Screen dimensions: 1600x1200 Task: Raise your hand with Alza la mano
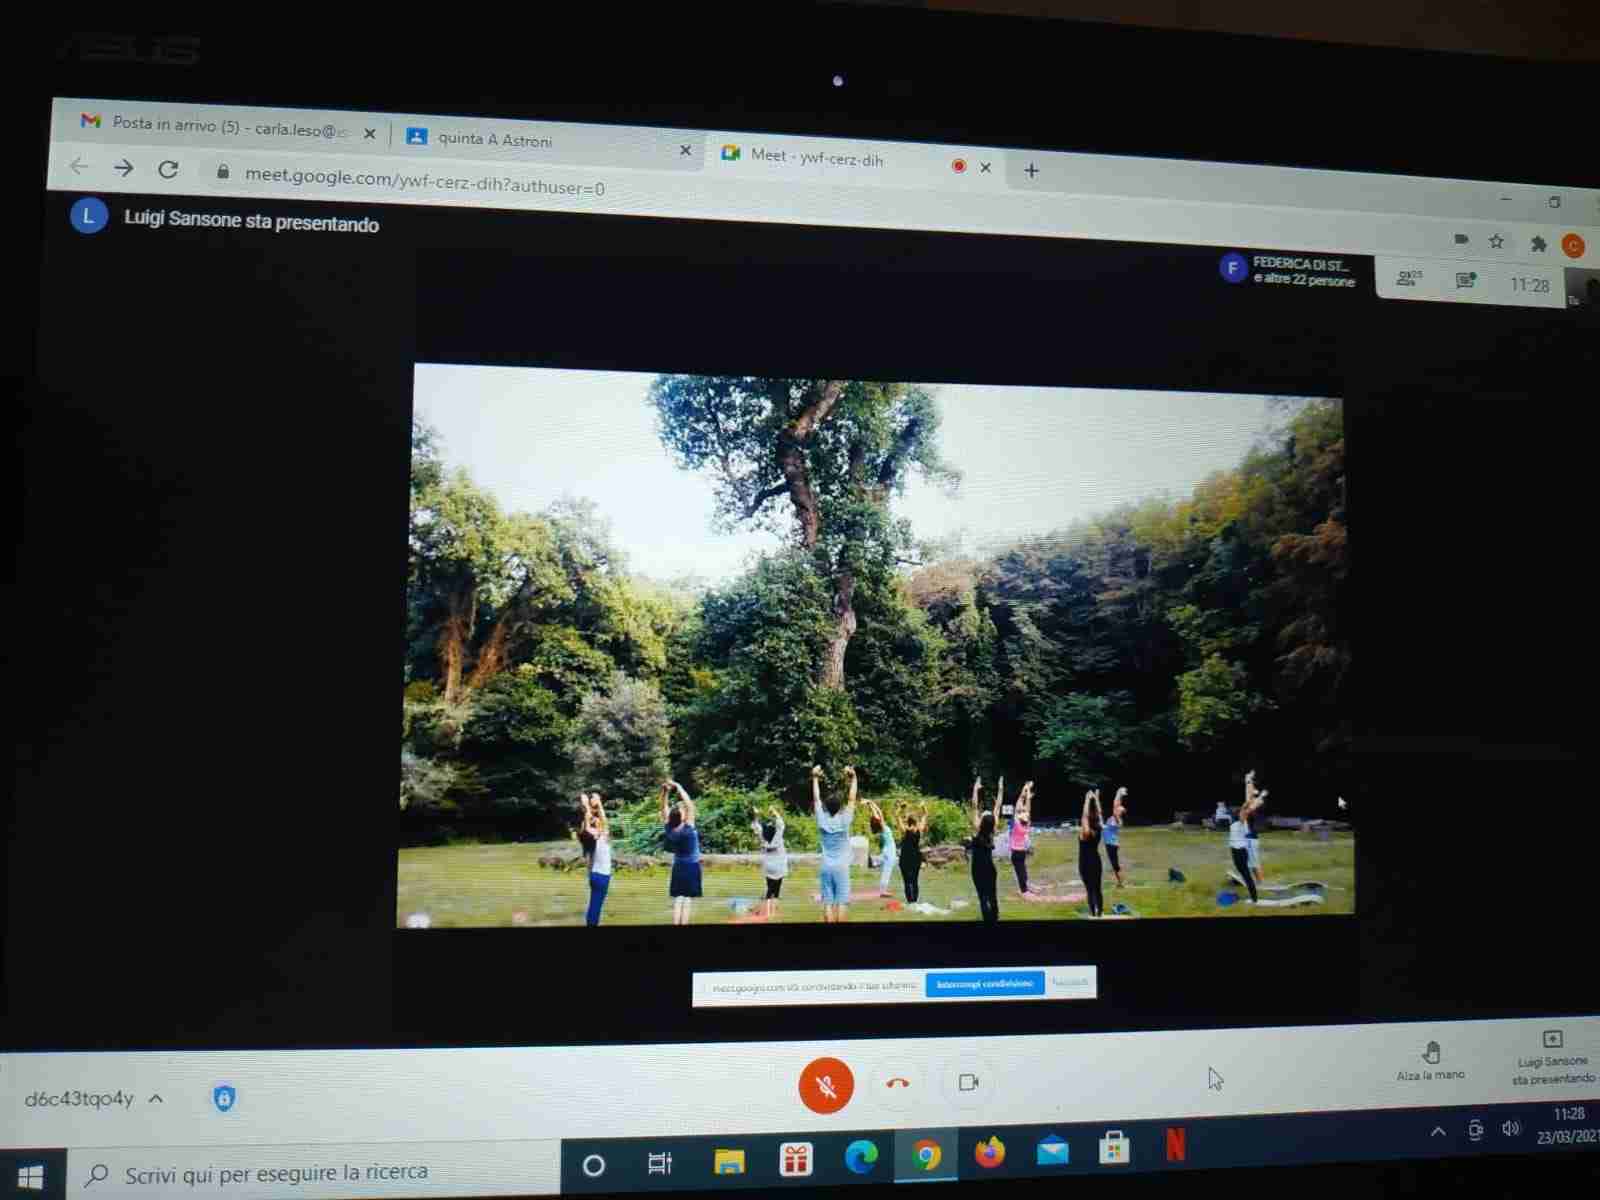(x=1430, y=1059)
